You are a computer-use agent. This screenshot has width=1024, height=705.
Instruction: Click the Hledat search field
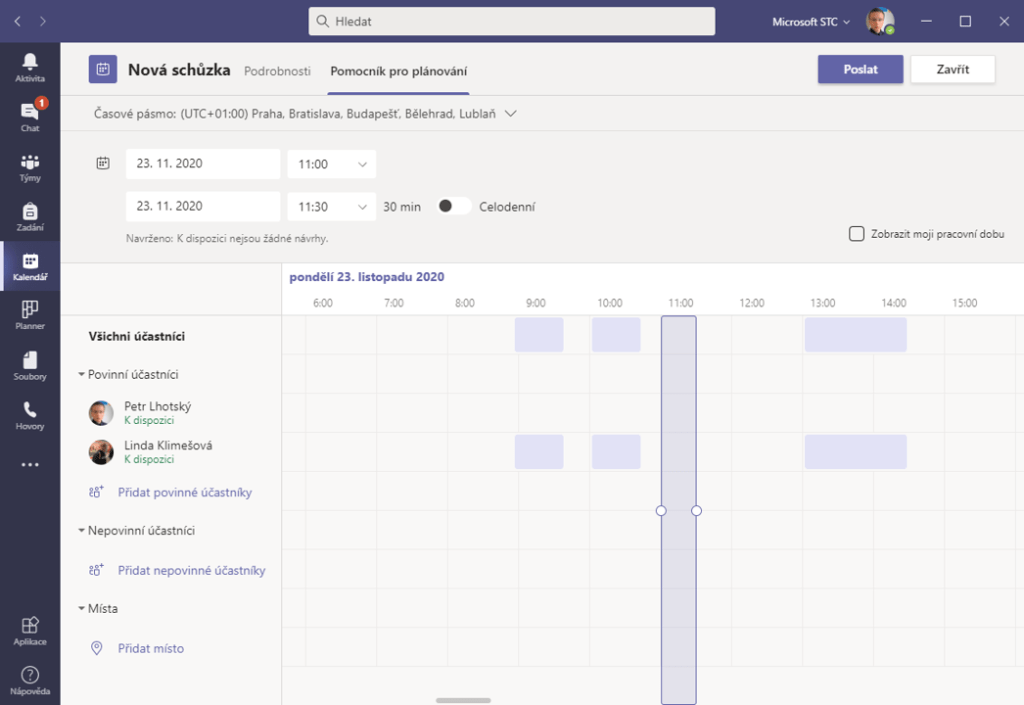(512, 21)
